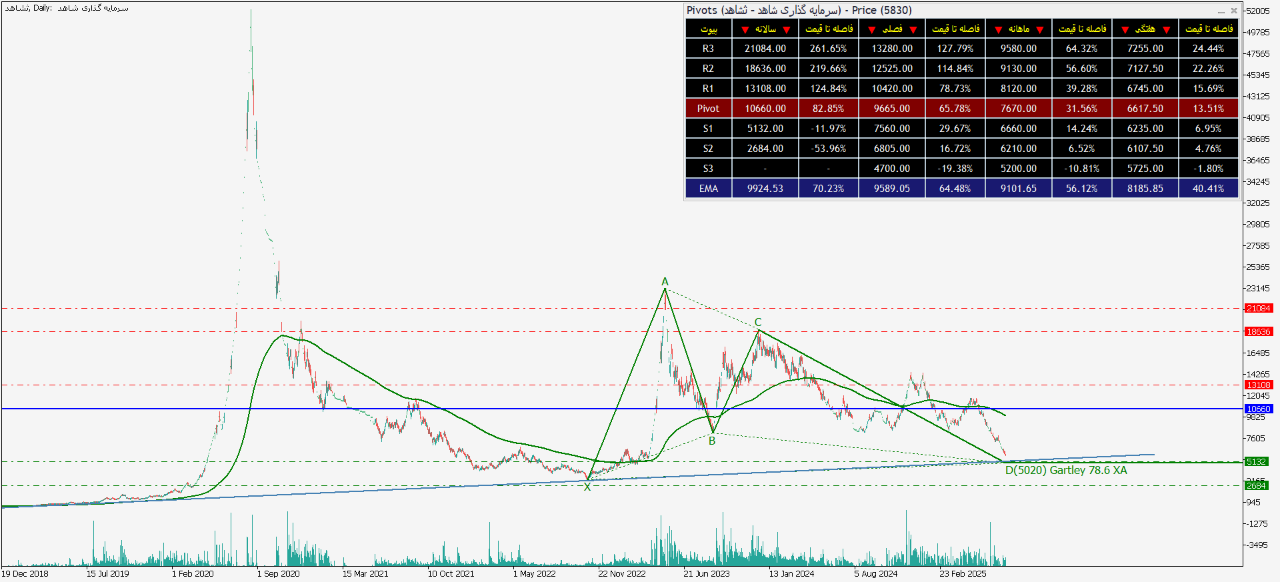
Task: Close the Pivots panel
Action: 1233,10
